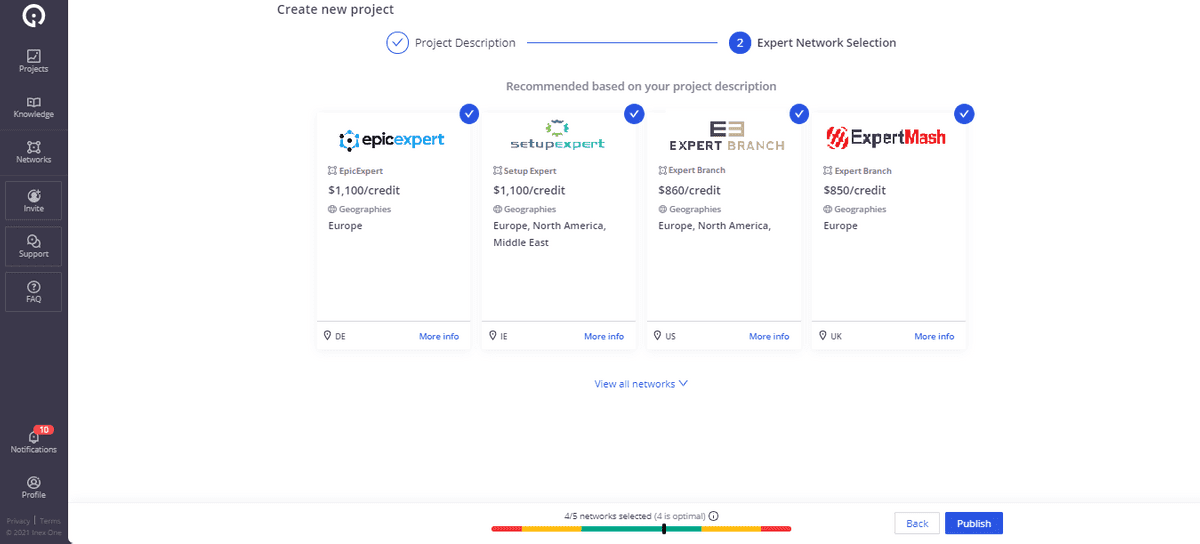Go to Project Description step

[x=465, y=43]
